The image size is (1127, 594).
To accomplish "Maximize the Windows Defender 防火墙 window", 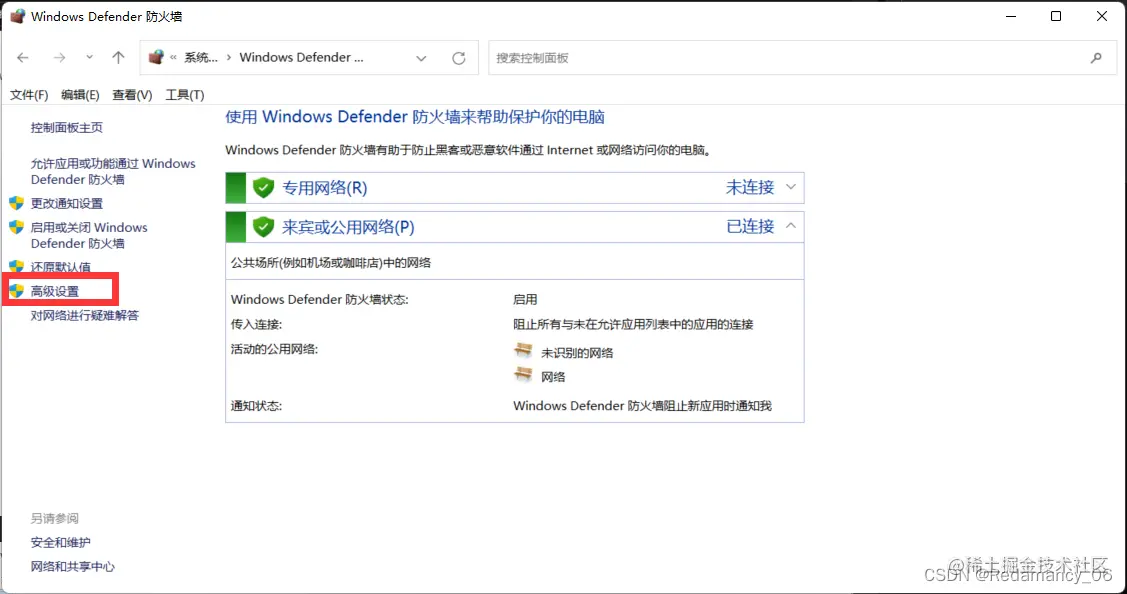I will (x=1056, y=16).
